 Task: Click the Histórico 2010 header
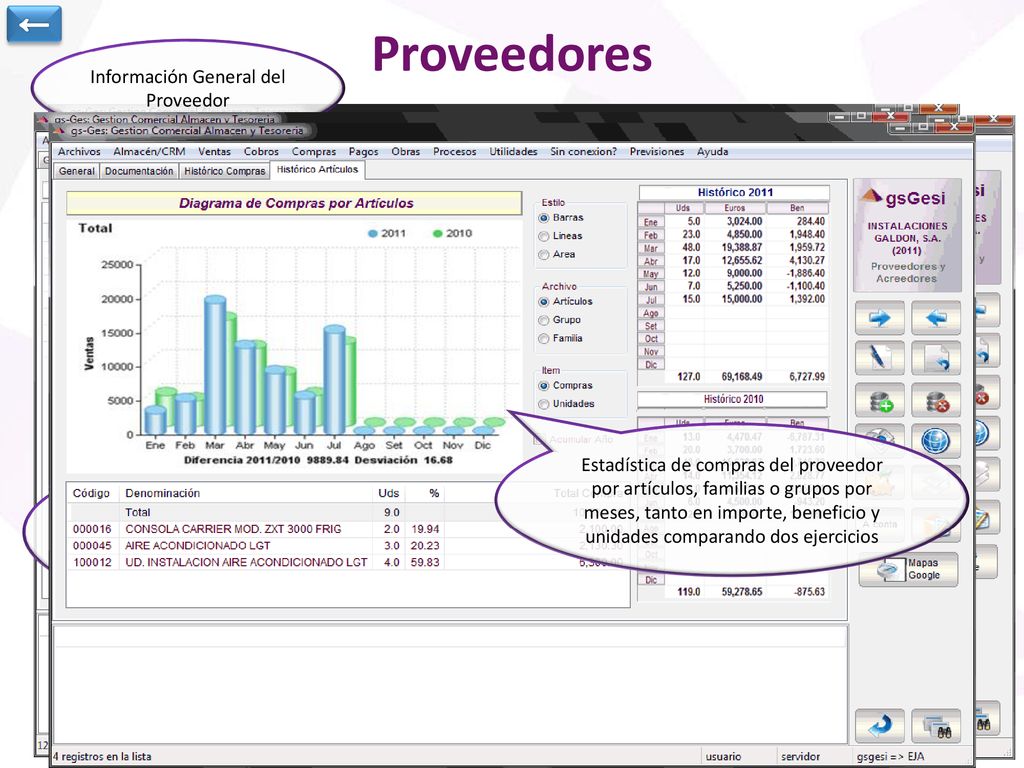coord(733,399)
